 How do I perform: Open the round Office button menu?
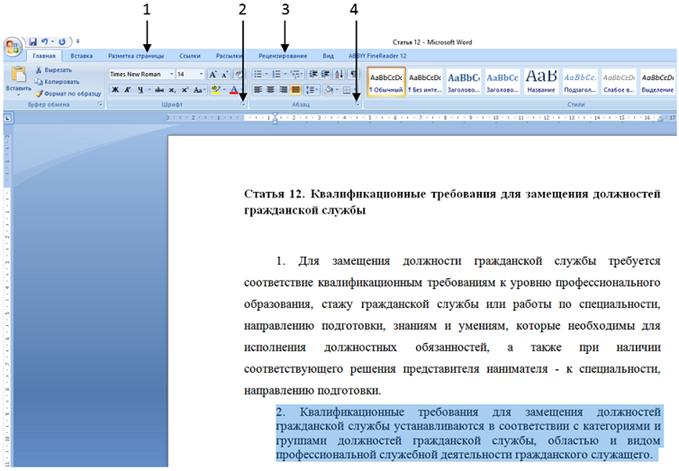click(13, 47)
